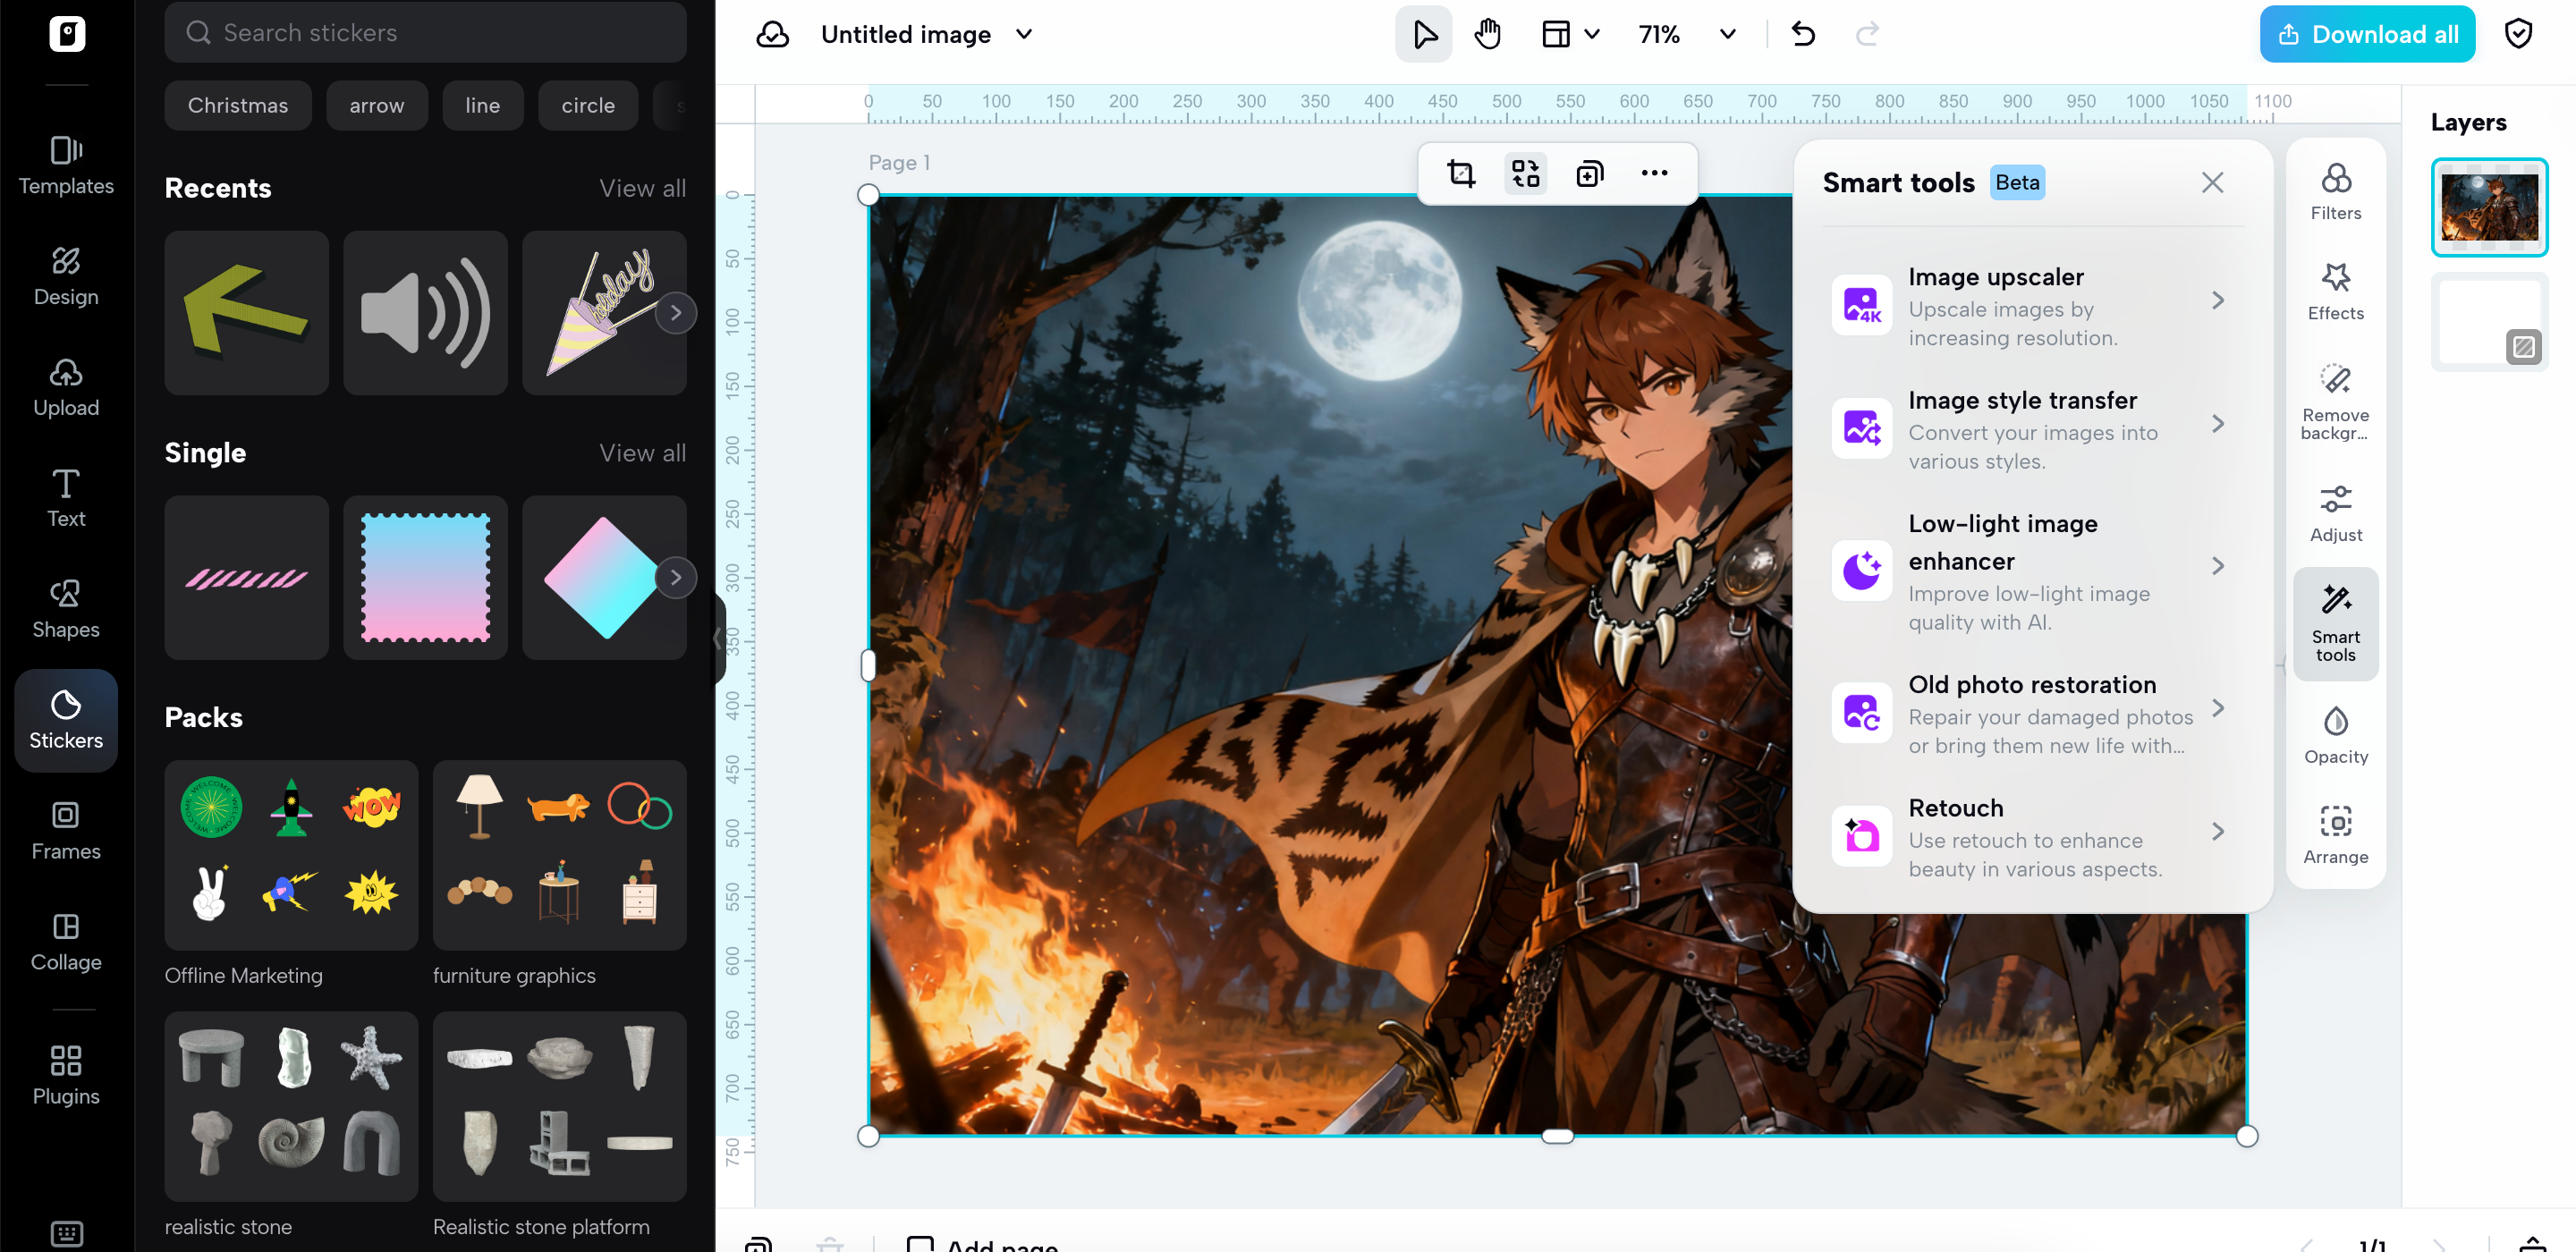
Task: Expand the 71% zoom dropdown
Action: tap(1726, 33)
